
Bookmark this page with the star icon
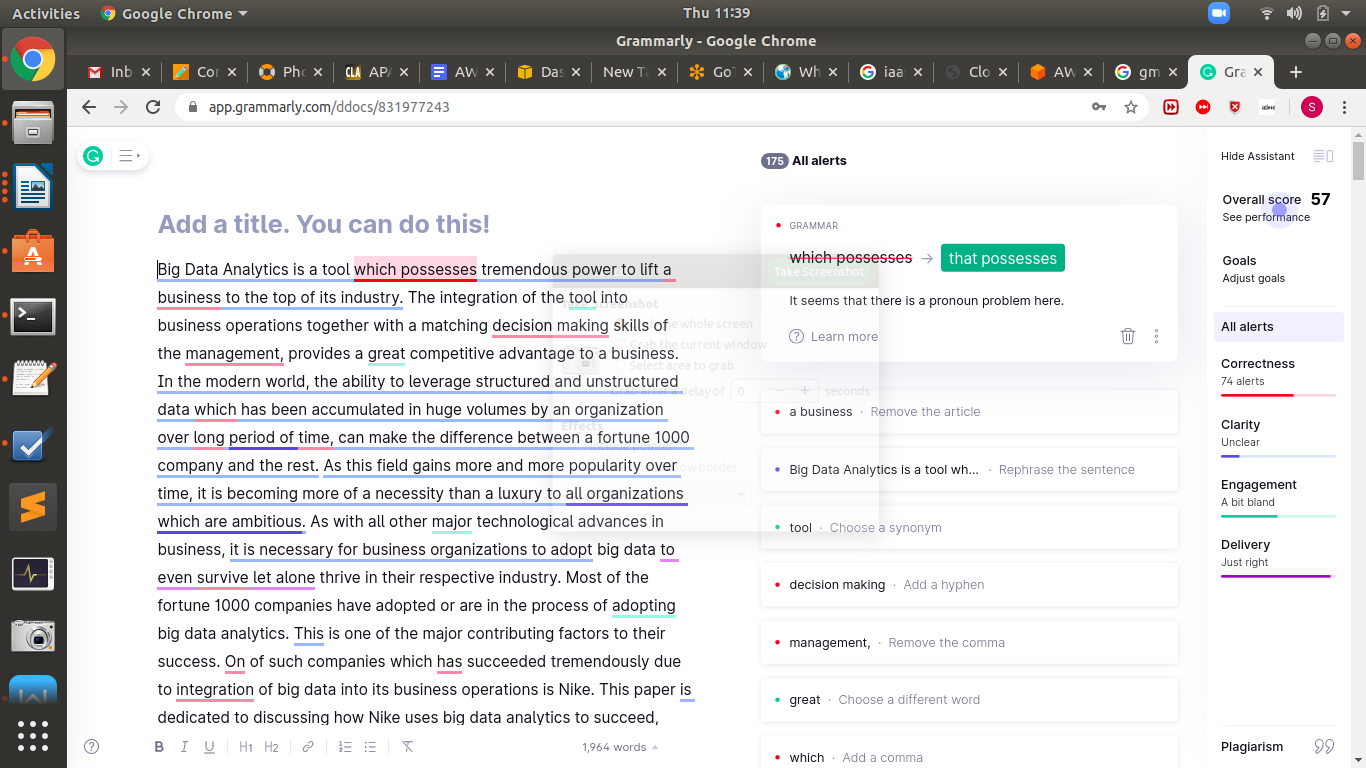[1131, 107]
